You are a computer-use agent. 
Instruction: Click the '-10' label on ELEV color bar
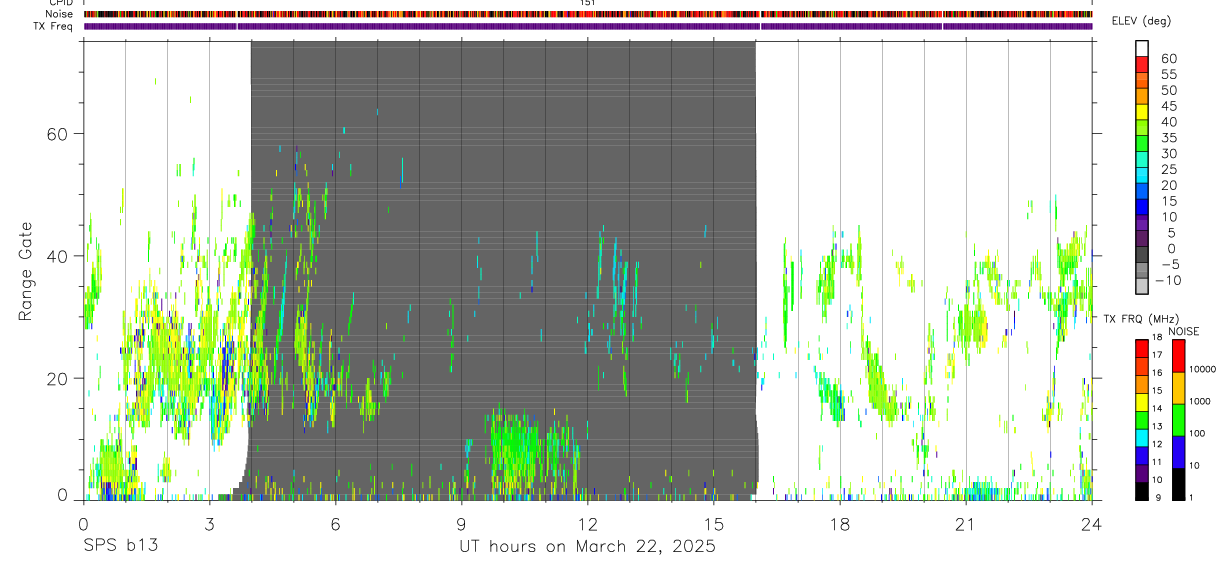point(1168,281)
